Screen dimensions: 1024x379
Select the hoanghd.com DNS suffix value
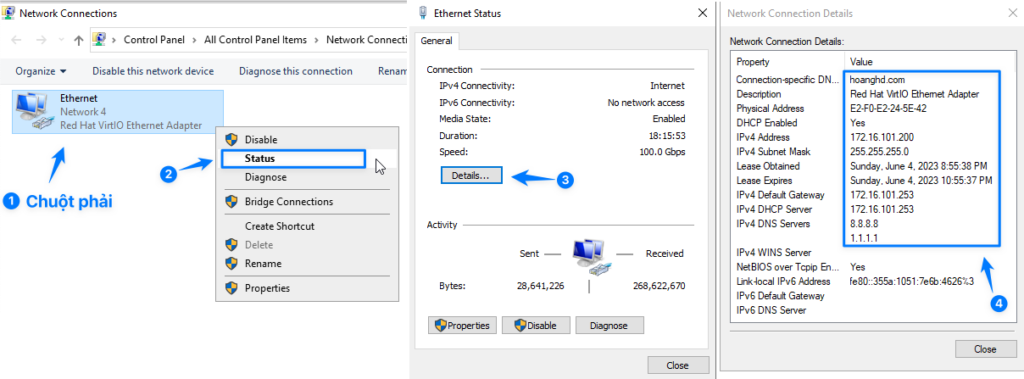point(877,80)
